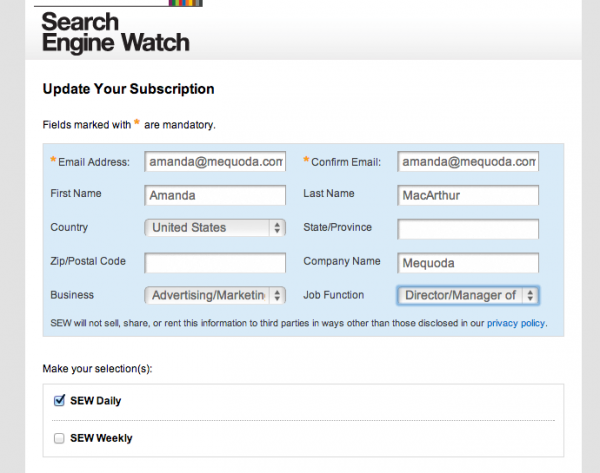Uncheck the SEW Daily checkbox

tap(59, 400)
